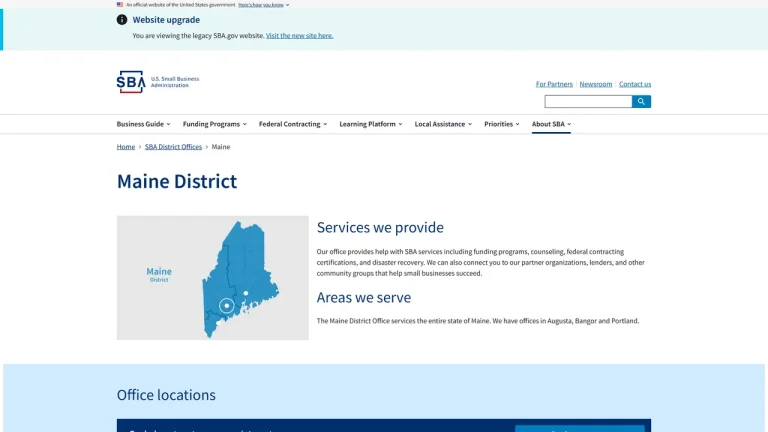
Task: Open the Learning Platform menu
Action: coord(371,124)
